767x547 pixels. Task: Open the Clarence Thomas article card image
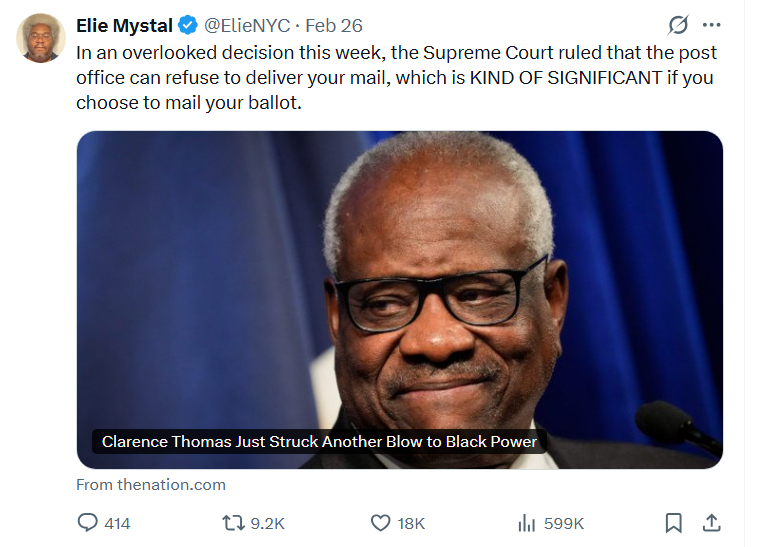[399, 280]
